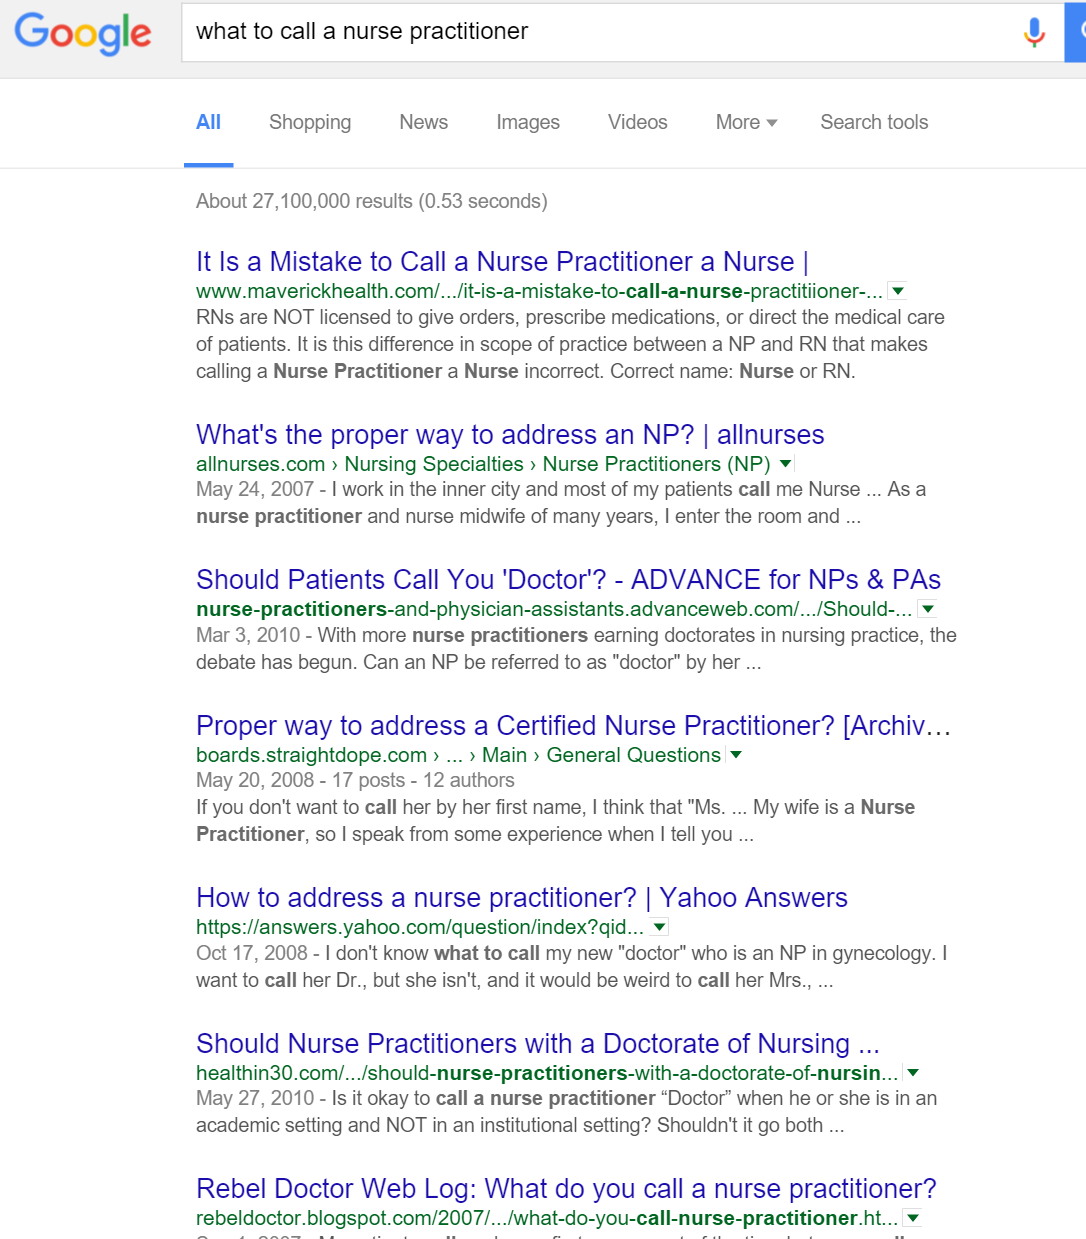This screenshot has height=1239, width=1086.
Task: Open the Yahoo Answers nurse practitioner result
Action: (521, 898)
